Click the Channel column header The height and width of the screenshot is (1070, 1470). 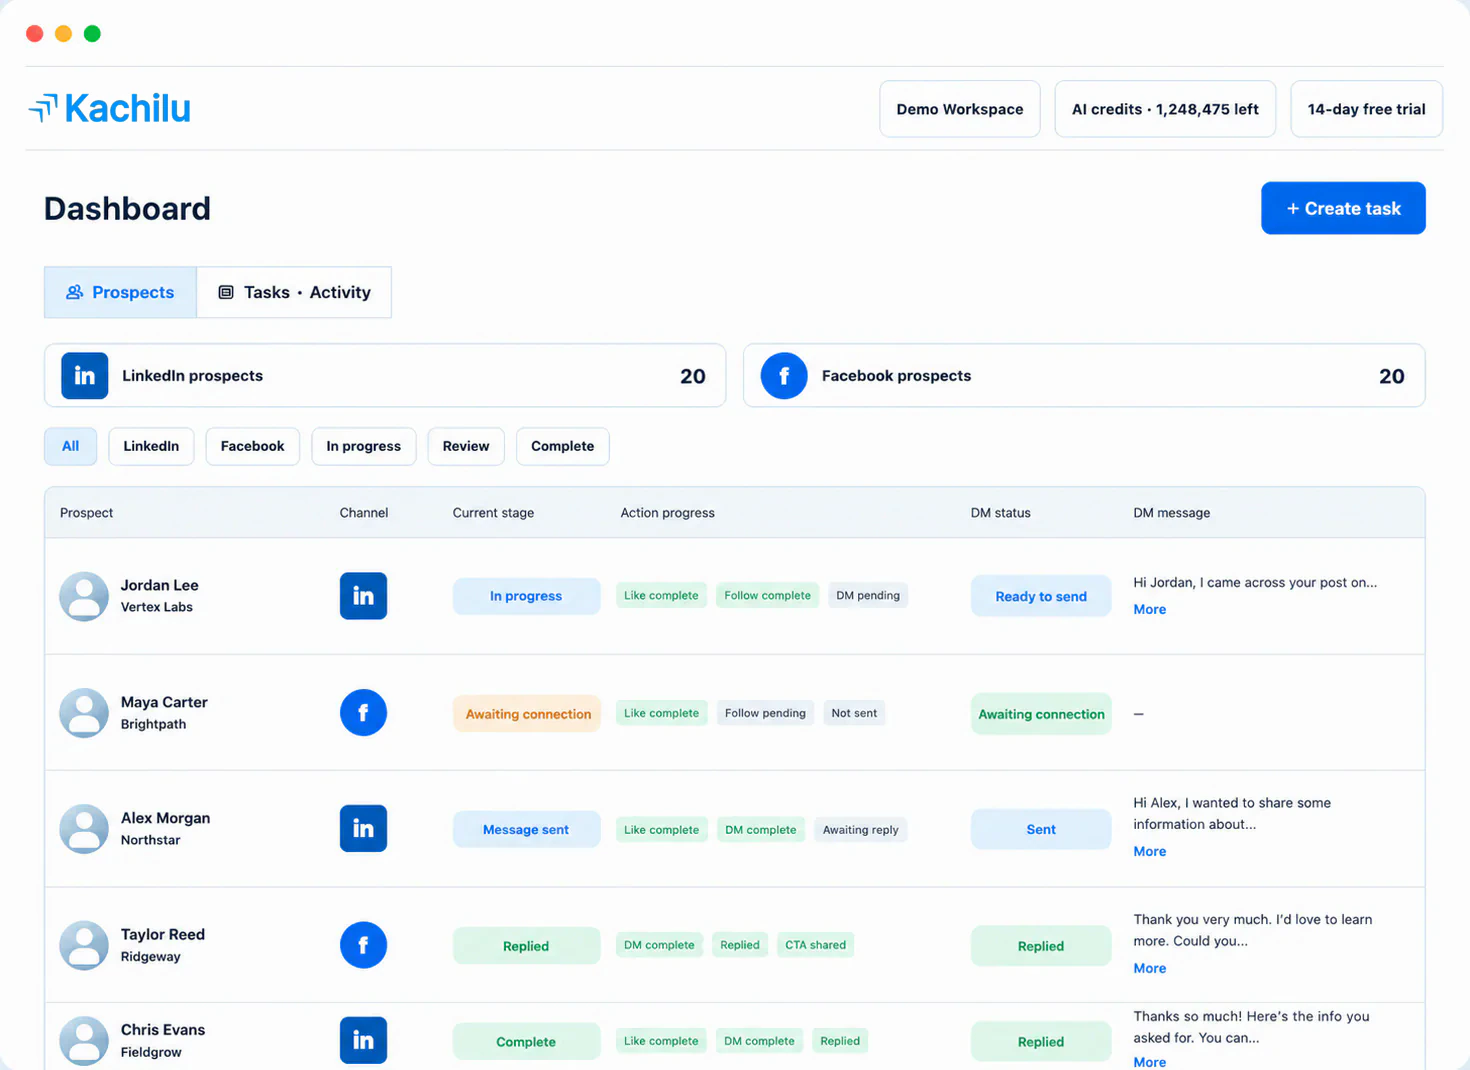point(363,513)
